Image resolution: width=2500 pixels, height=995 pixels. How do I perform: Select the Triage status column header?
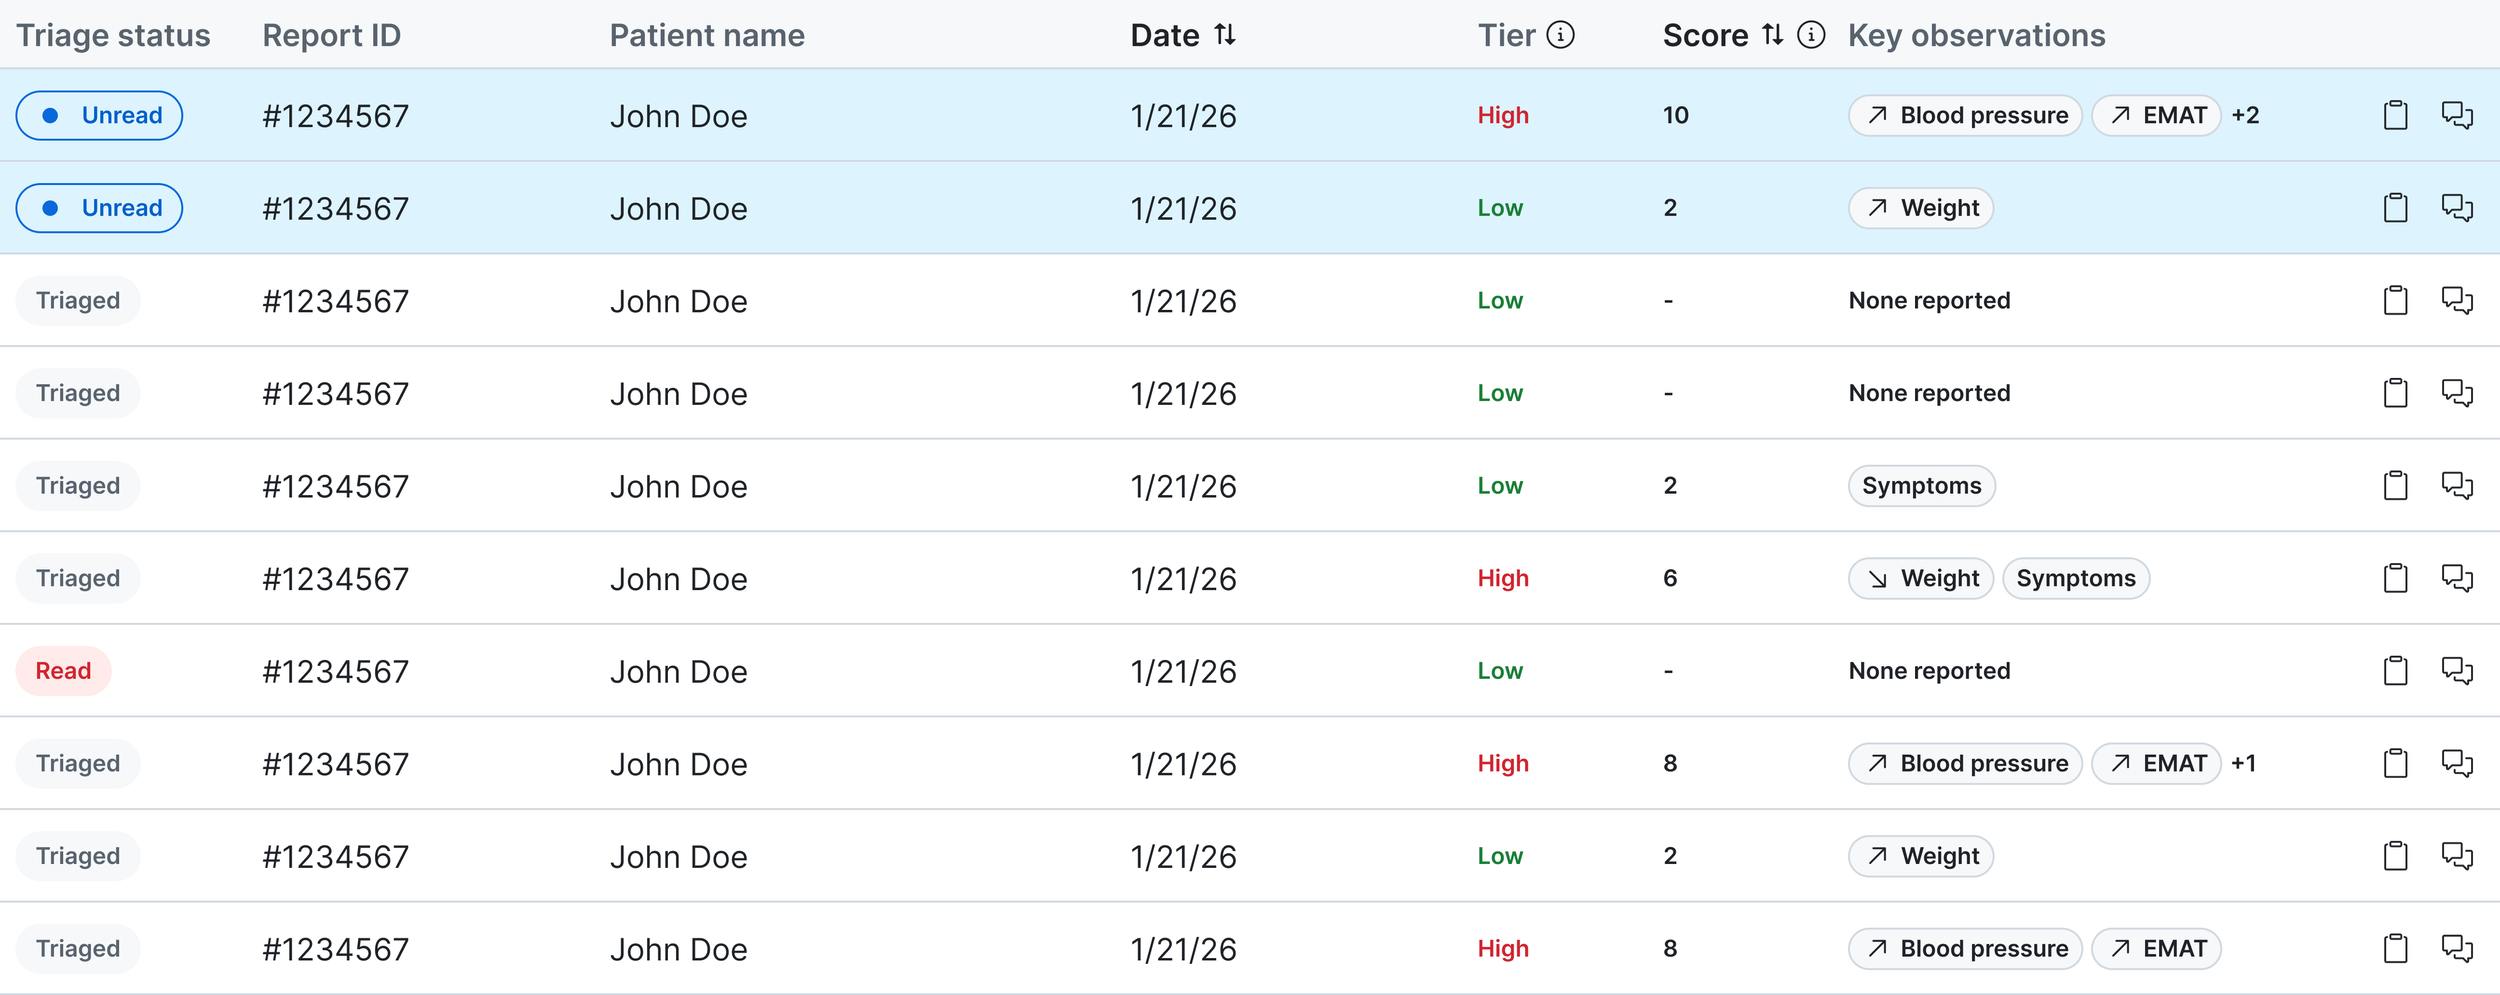[113, 35]
